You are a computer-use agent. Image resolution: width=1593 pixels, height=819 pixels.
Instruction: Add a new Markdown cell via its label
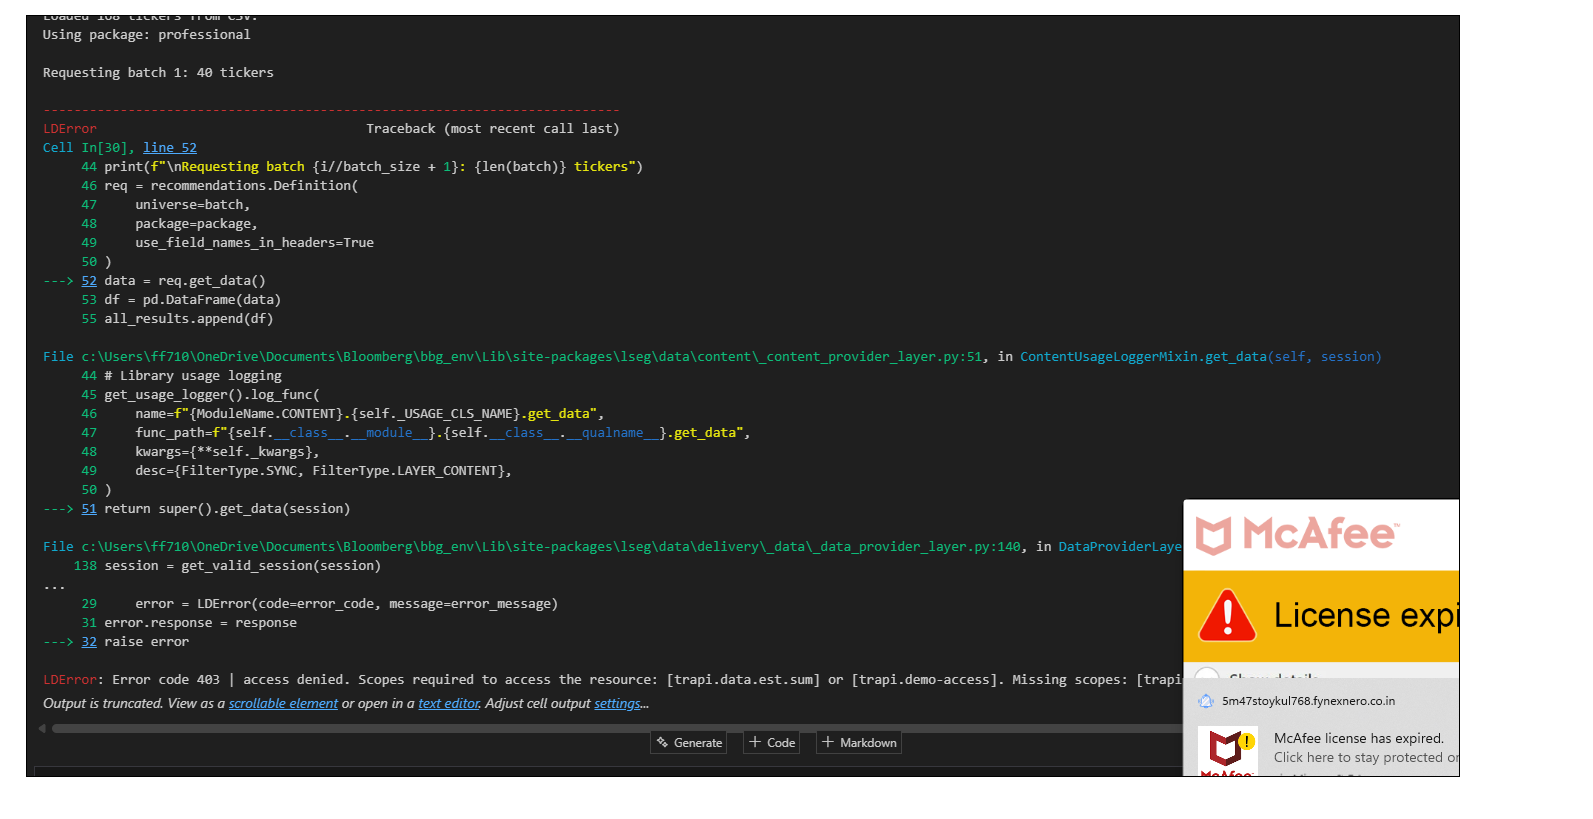pos(868,743)
